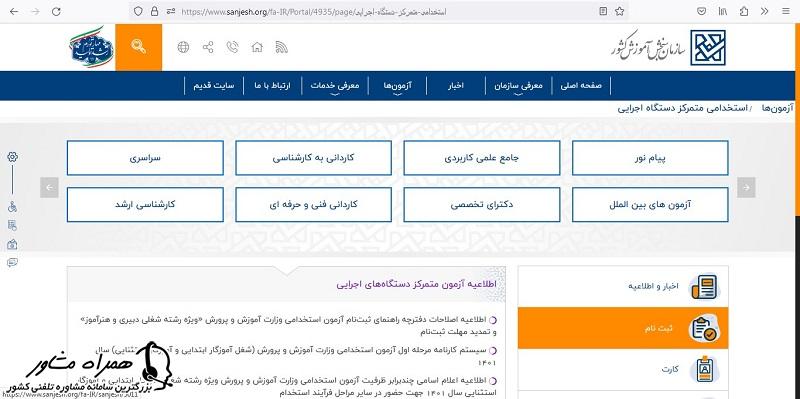Click the browser back arrow
The image size is (800, 399).
[x=14, y=11]
